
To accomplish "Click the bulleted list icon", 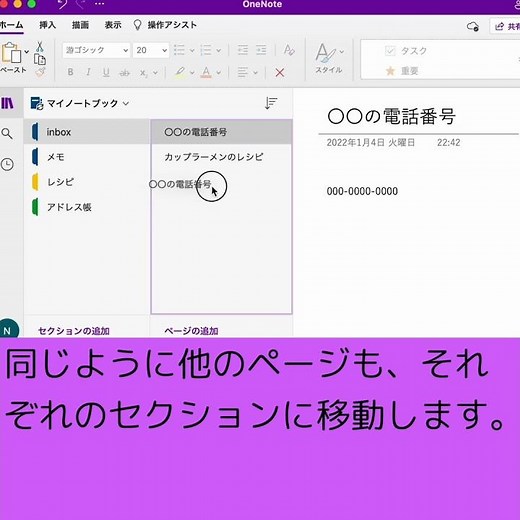I will 179,50.
